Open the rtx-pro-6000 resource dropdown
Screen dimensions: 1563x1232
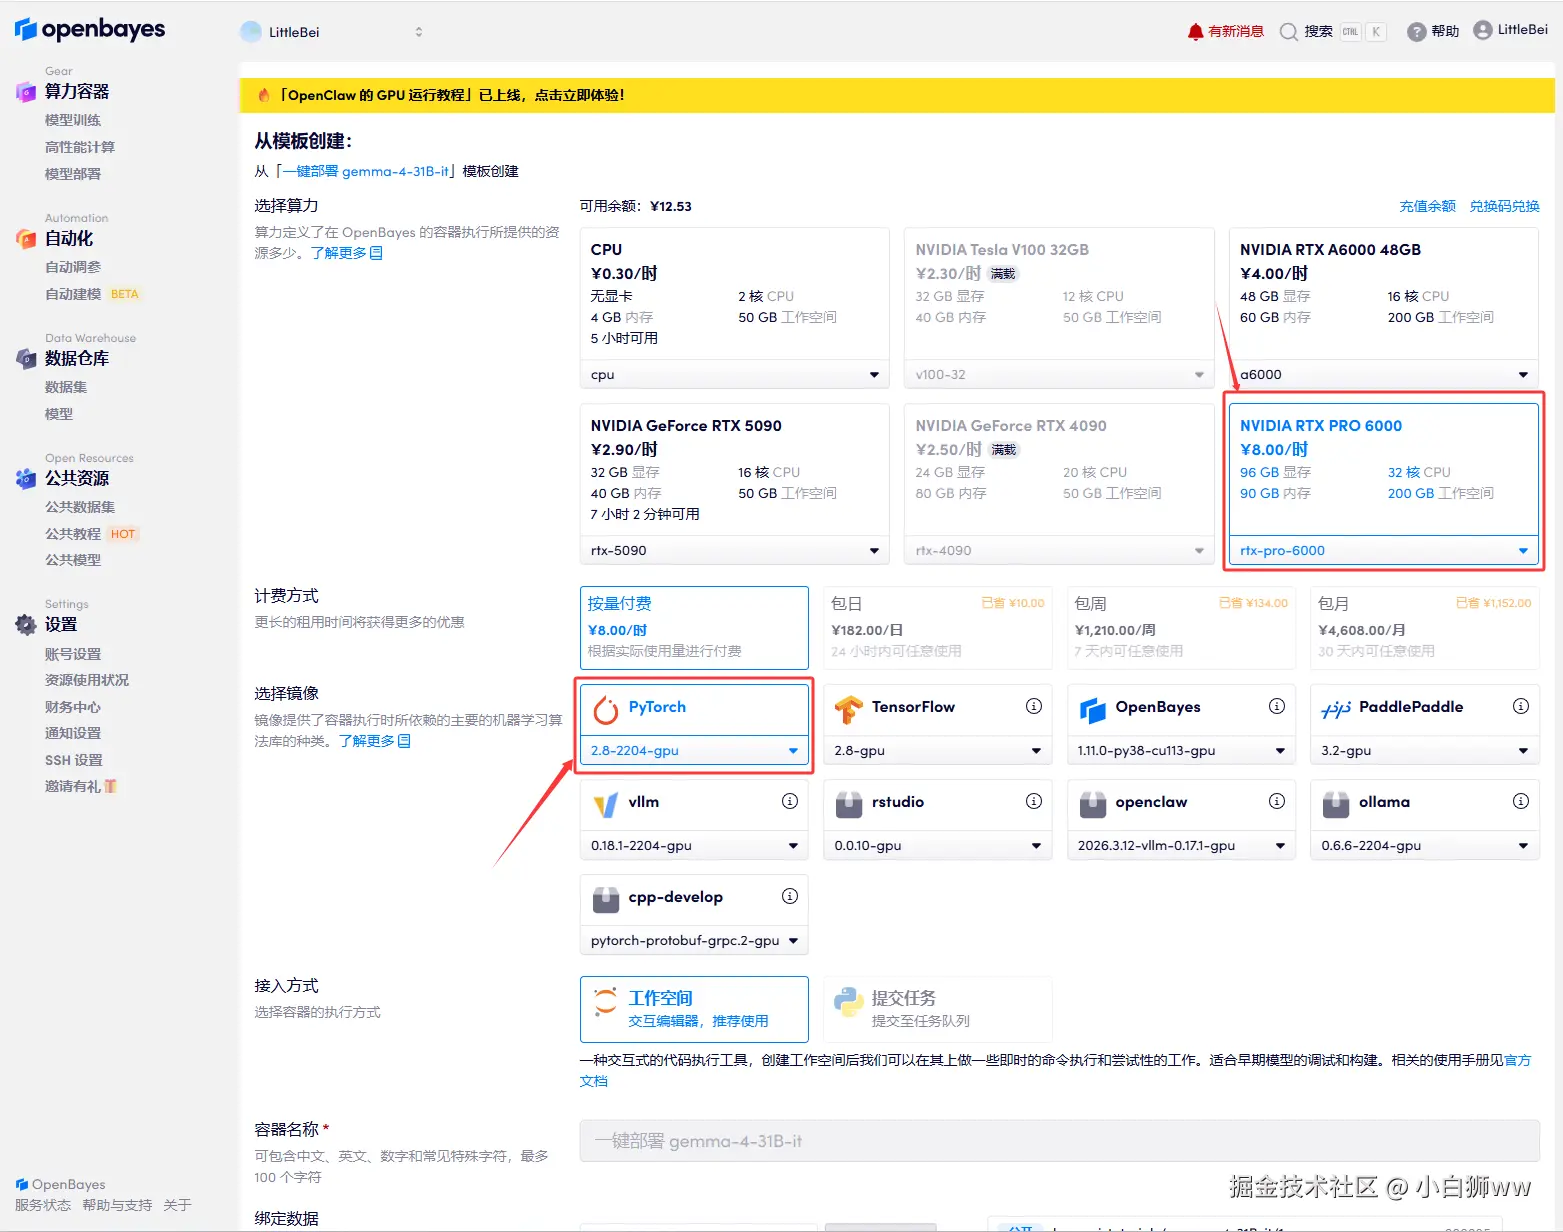point(1384,551)
